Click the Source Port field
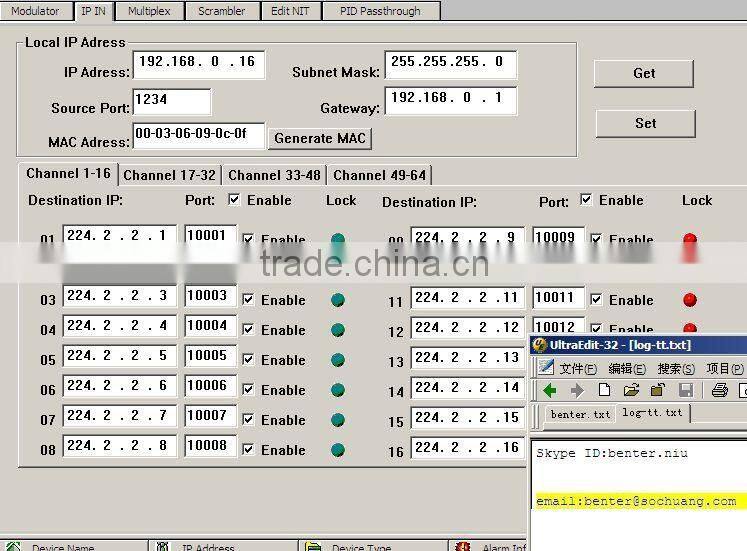This screenshot has width=747, height=551. tap(172, 101)
